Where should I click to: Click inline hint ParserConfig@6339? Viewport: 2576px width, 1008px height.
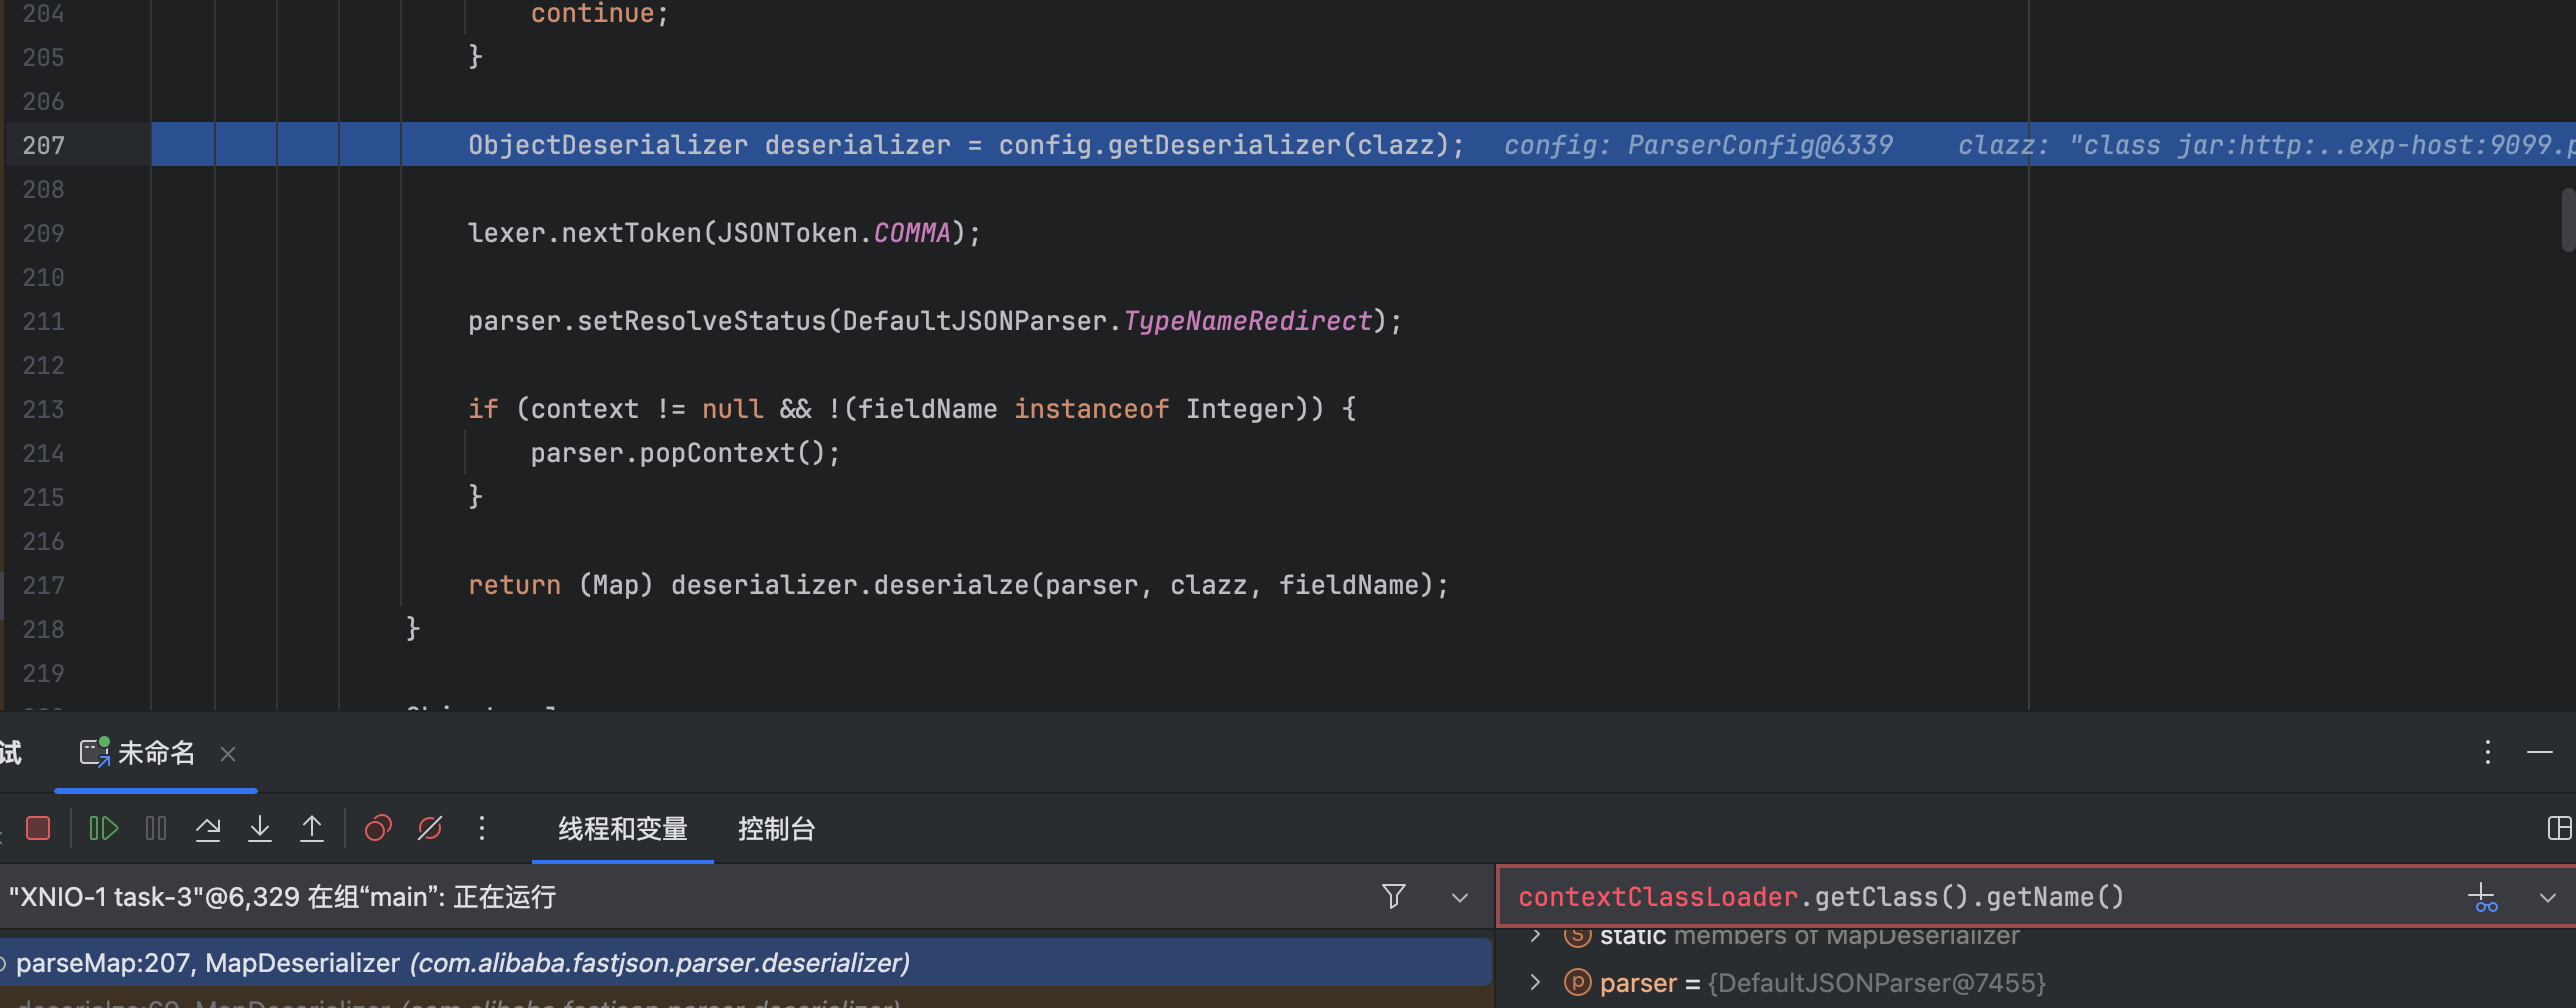pos(1760,145)
